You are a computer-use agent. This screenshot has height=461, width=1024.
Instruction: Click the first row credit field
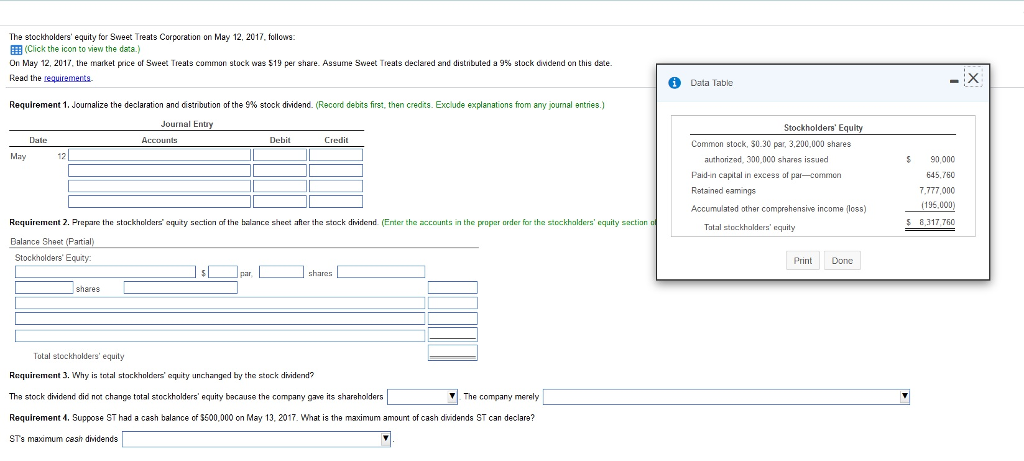(x=336, y=155)
